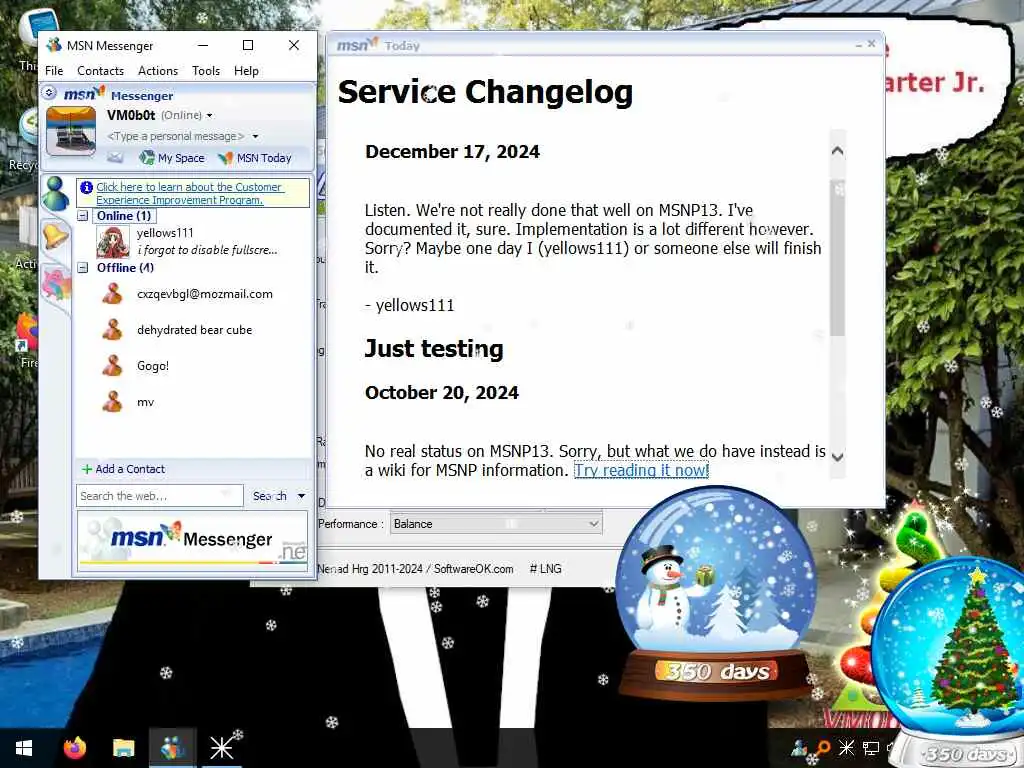
Task: Open the Actions menu
Action: (157, 71)
